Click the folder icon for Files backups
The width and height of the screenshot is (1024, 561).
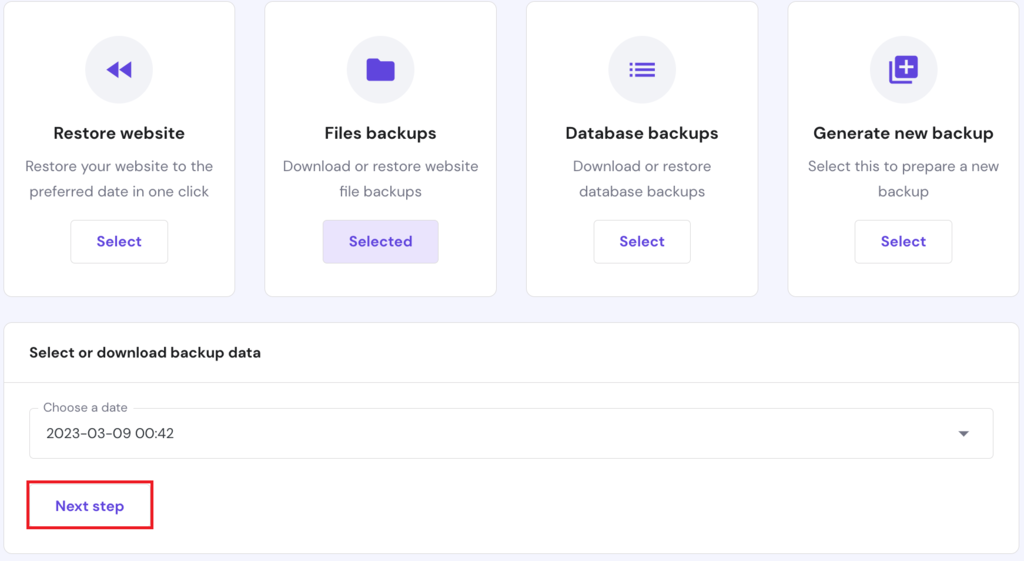(x=380, y=70)
